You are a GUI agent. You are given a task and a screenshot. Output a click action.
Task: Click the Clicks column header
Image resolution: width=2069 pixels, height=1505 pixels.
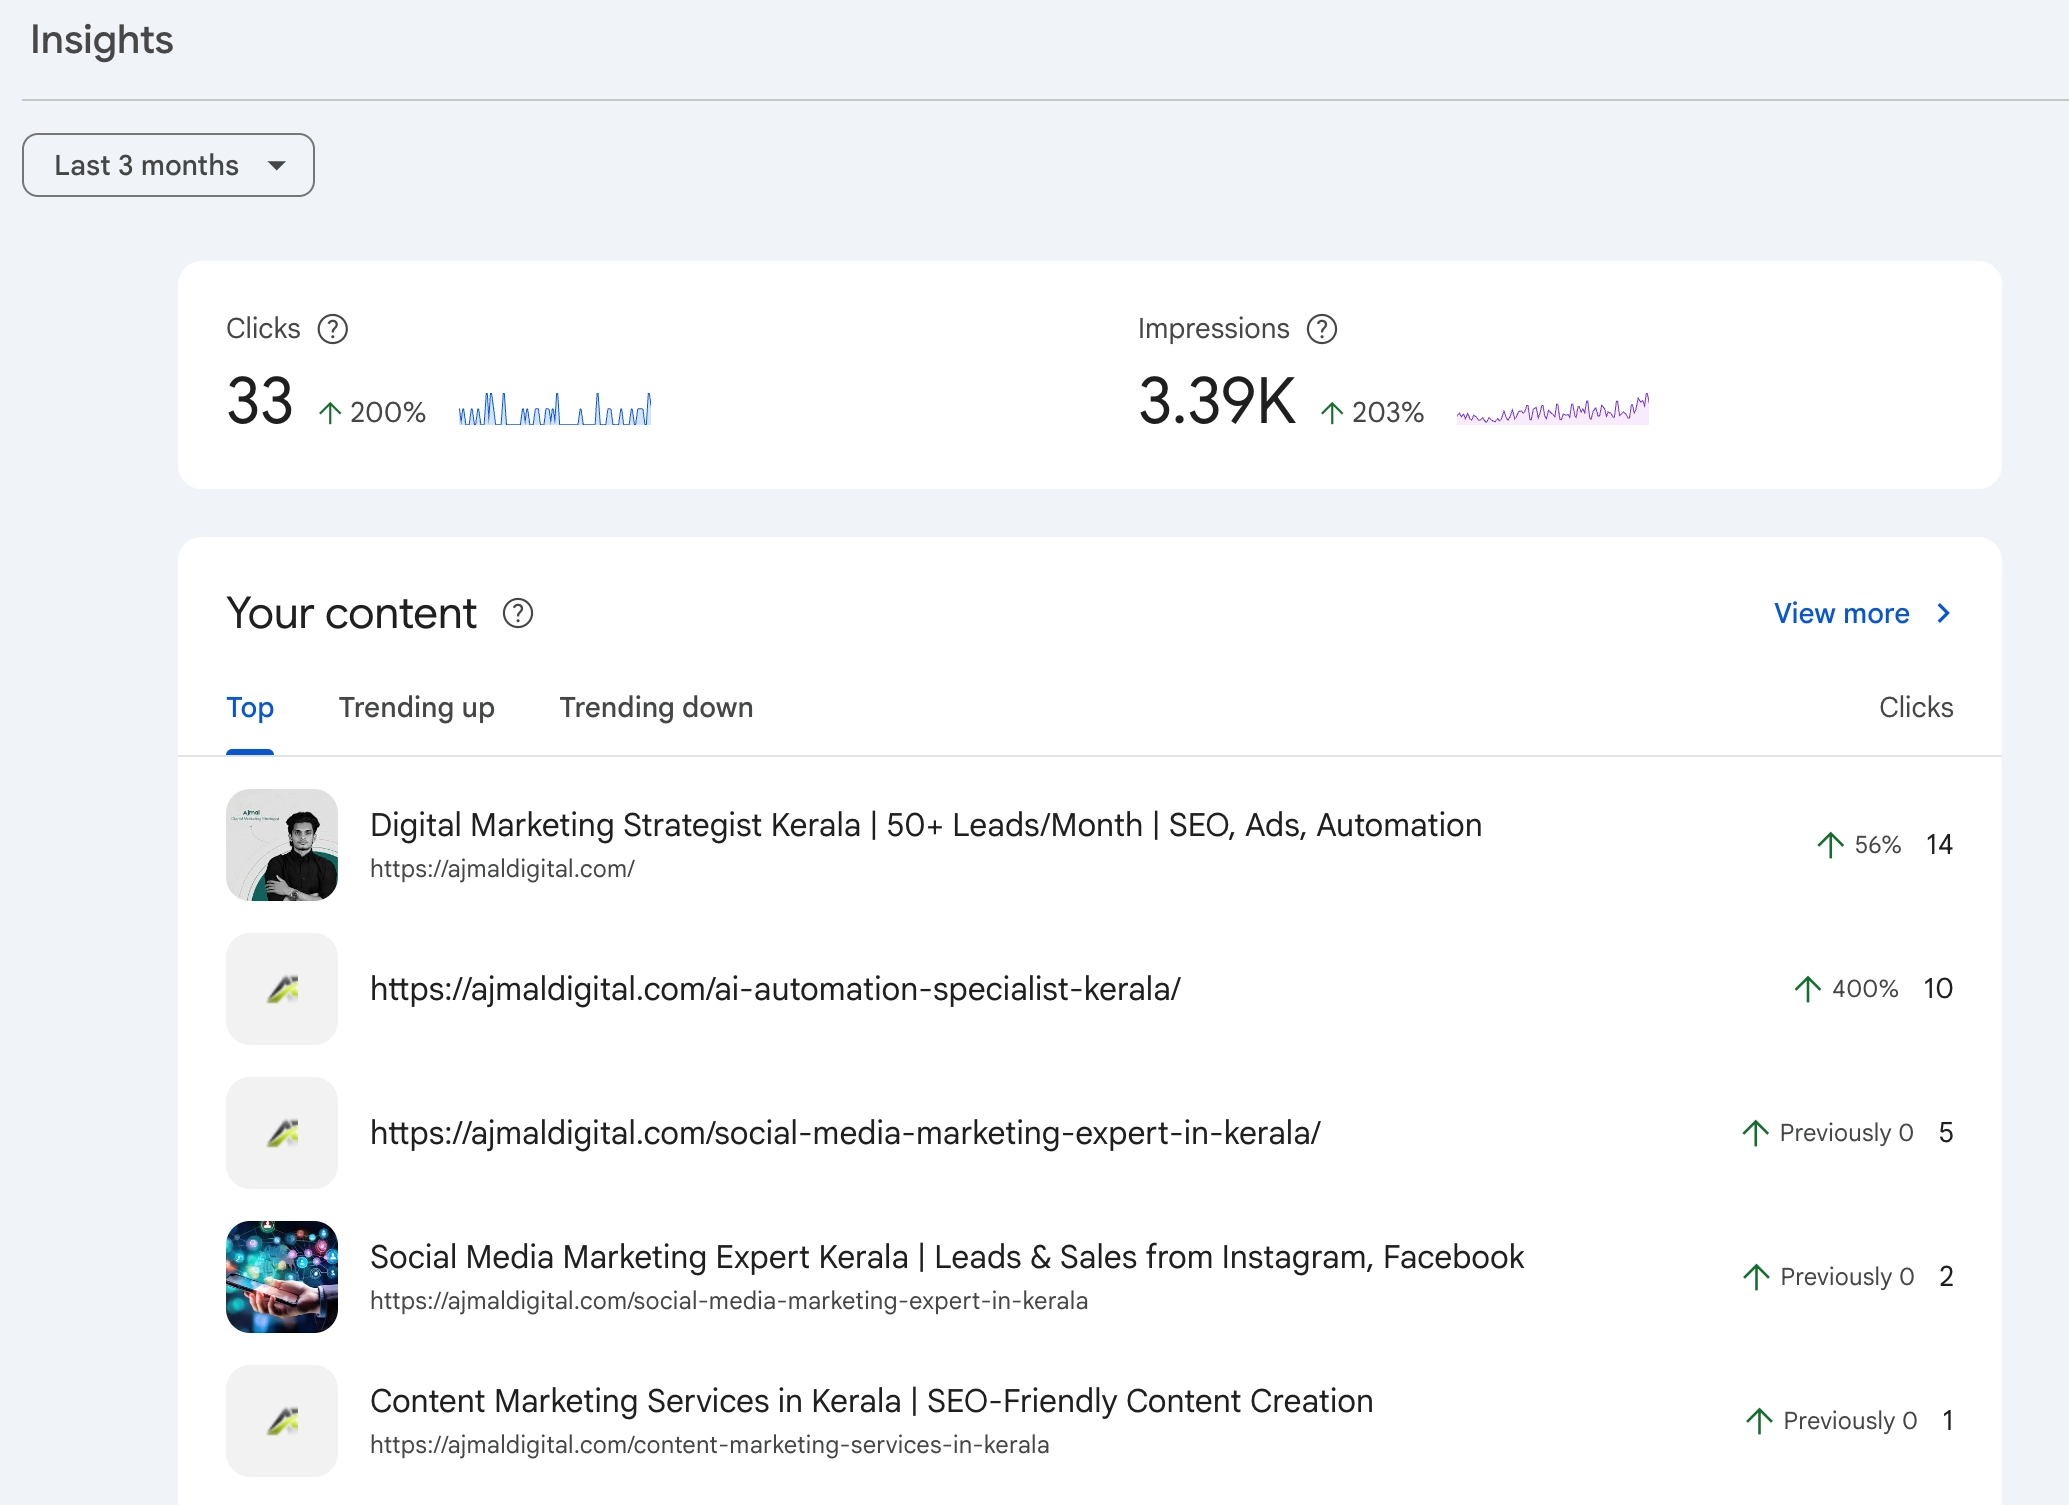(1916, 707)
